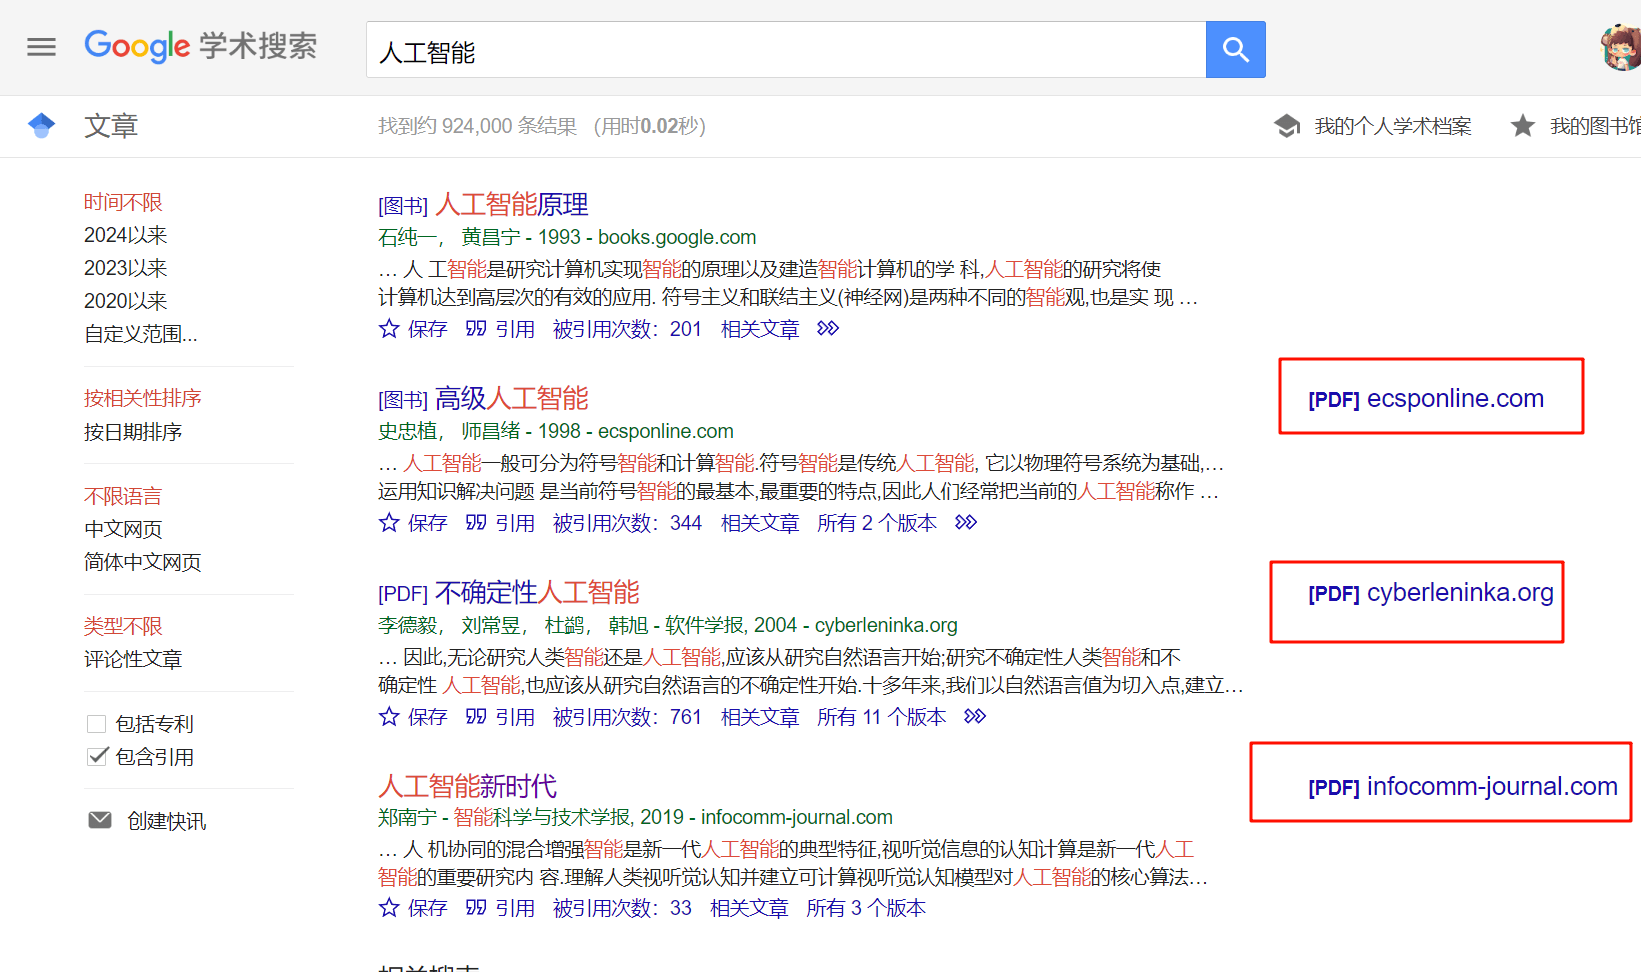This screenshot has height=972, width=1641.
Task: Click the blue search magnifier button
Action: pyautogui.click(x=1235, y=49)
